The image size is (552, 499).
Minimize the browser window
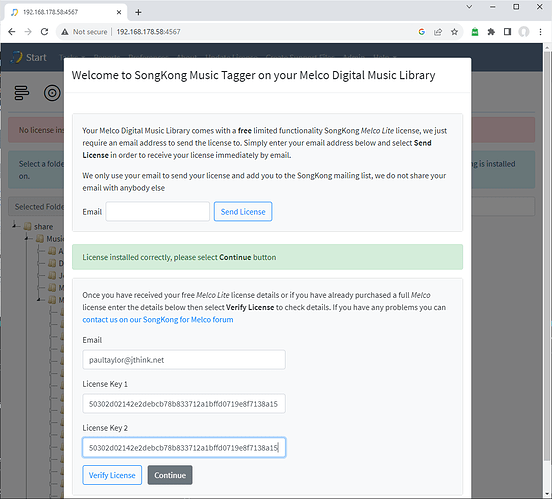pyautogui.click(x=493, y=6)
